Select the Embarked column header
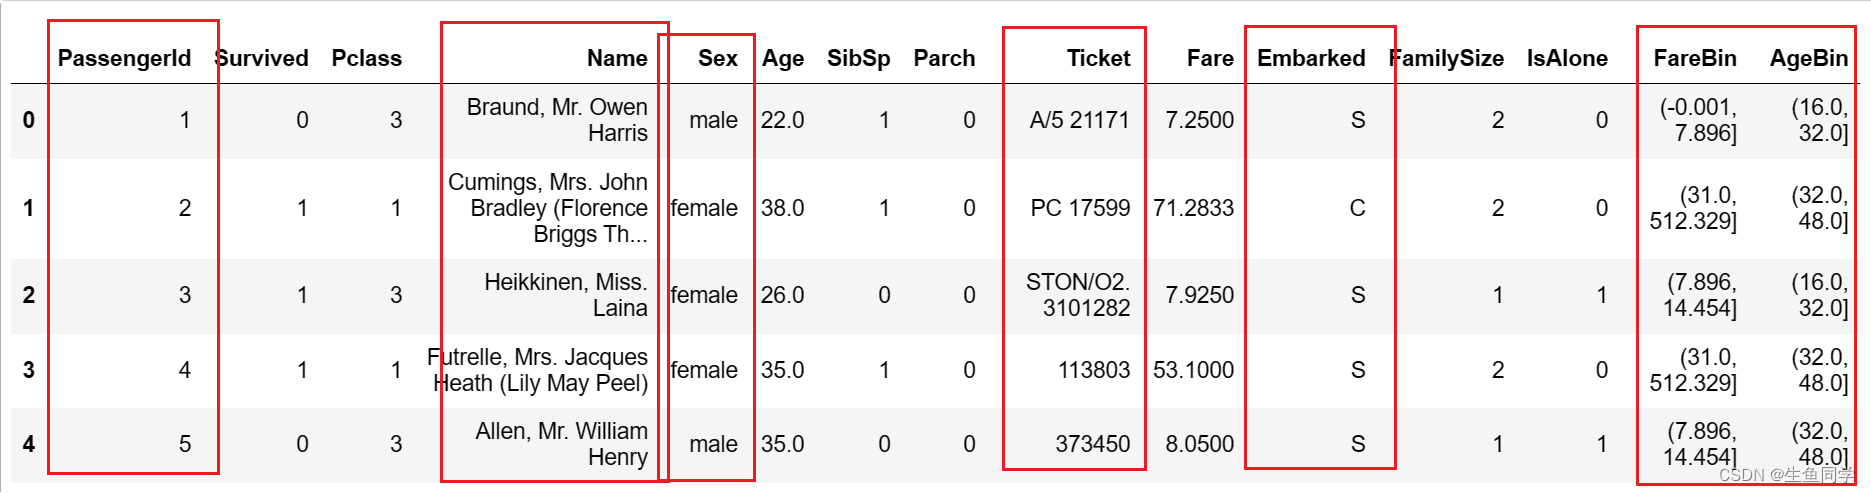Image resolution: width=1871 pixels, height=493 pixels. 1311,58
